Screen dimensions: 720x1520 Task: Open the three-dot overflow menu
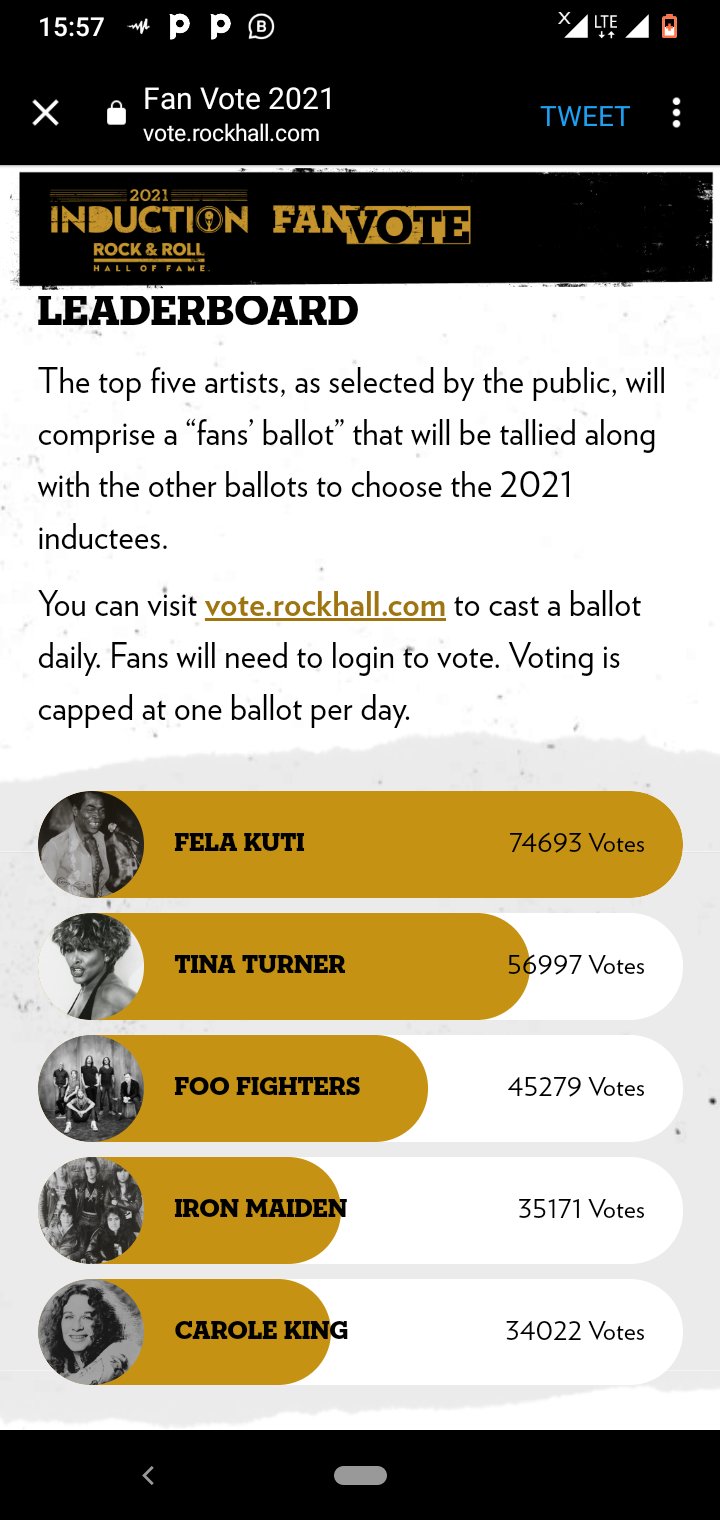click(x=676, y=114)
